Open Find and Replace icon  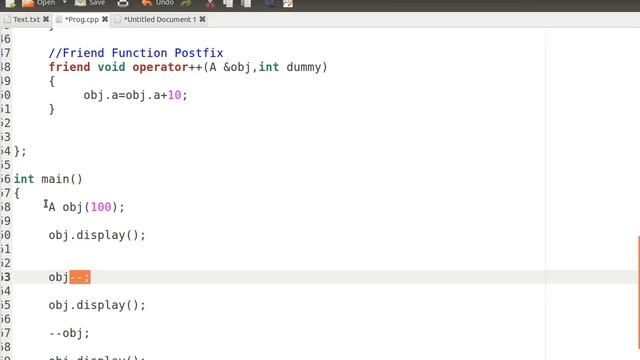(x=288, y=3)
